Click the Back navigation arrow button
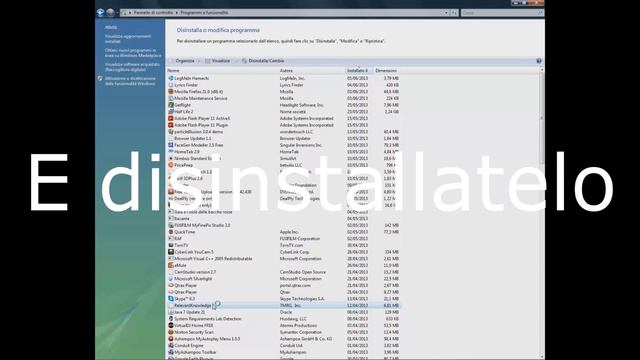Viewport: 640px width, 360px height. tap(100, 13)
